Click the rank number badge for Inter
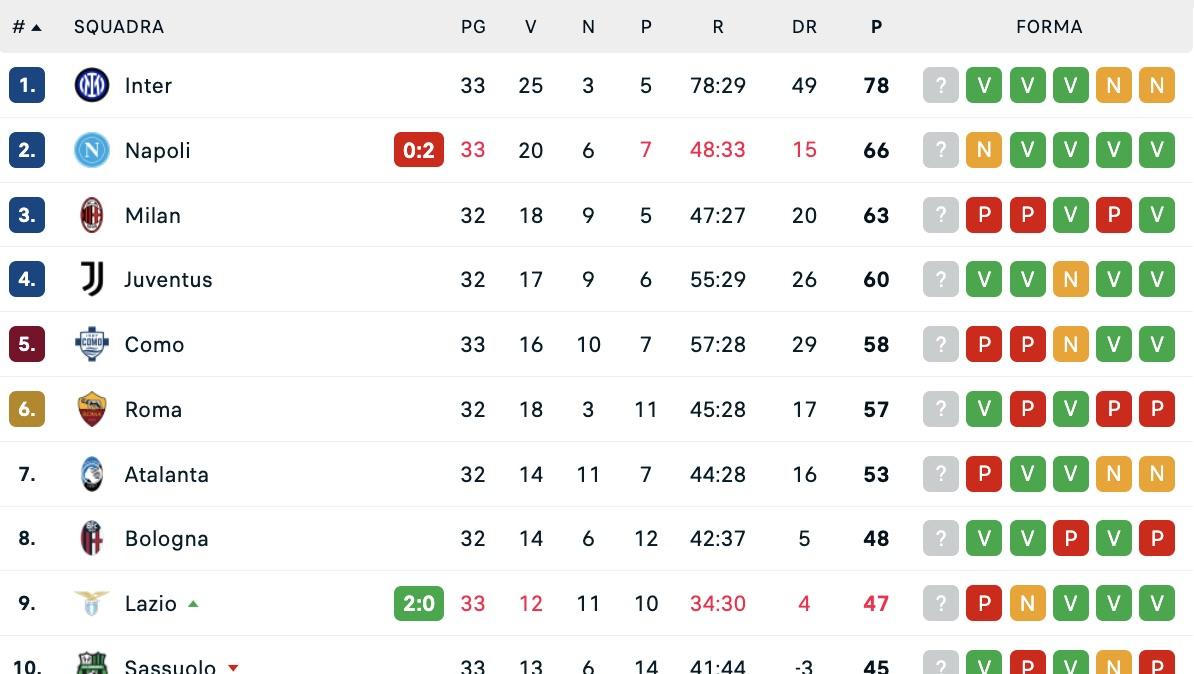 [x=27, y=85]
